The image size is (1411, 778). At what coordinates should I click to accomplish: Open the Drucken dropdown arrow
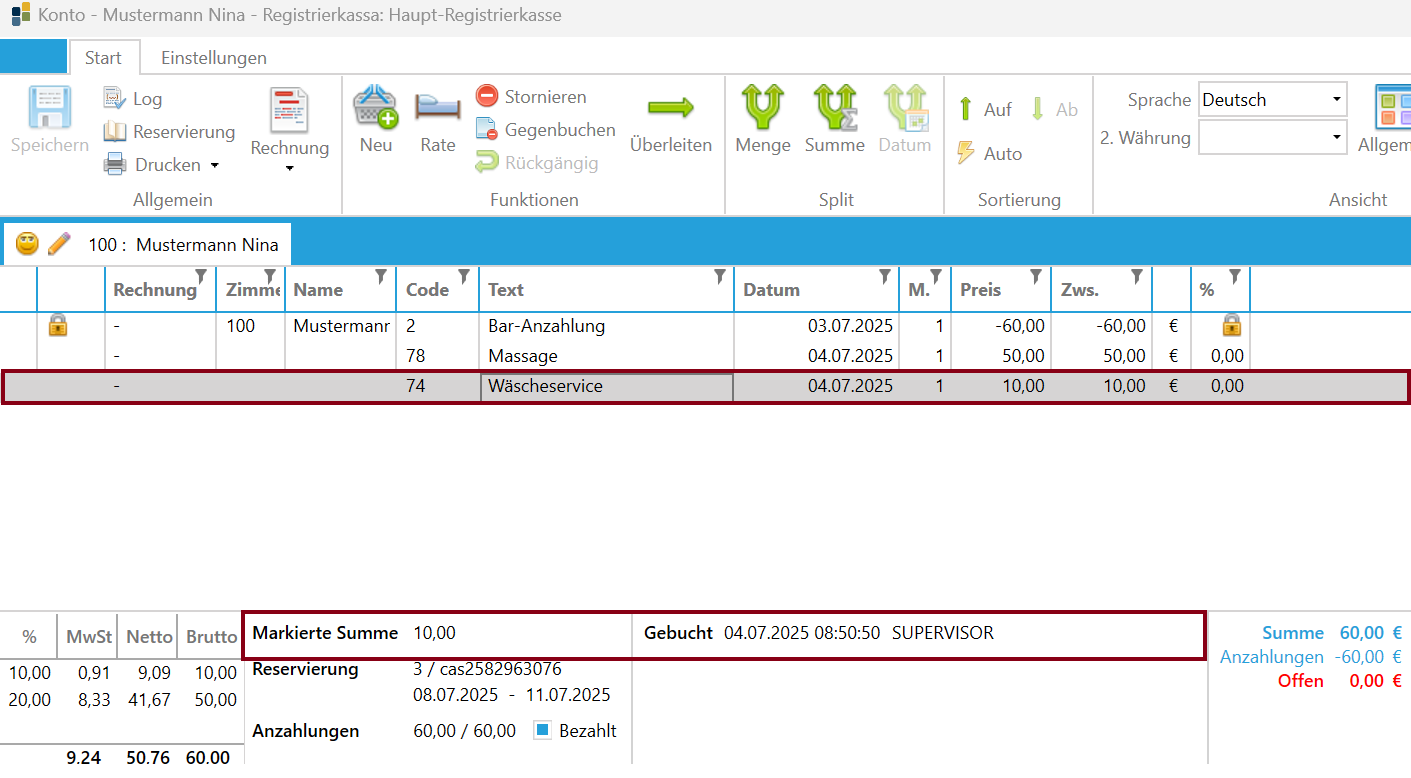point(214,165)
